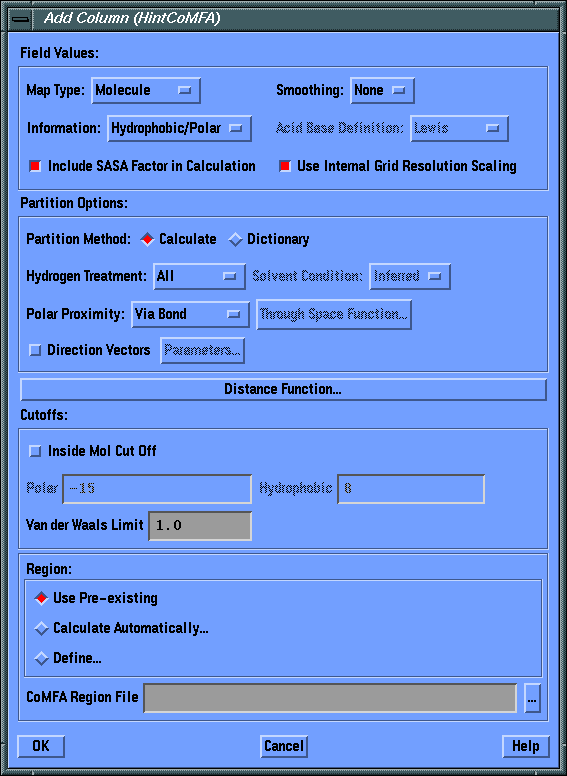Open the Information Hydrophobic/Polar dropdown
The height and width of the screenshot is (776, 567).
click(x=179, y=129)
